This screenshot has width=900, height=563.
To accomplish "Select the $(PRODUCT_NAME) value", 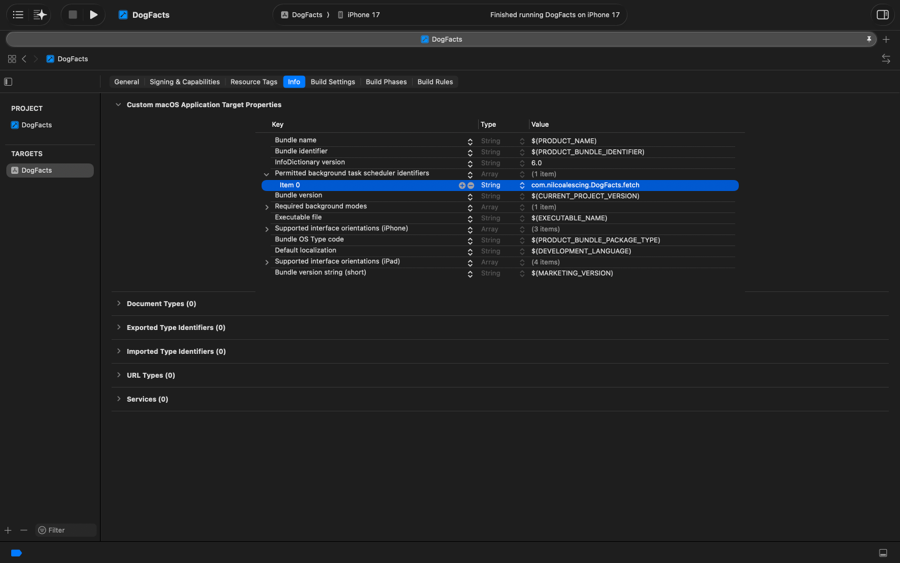I will pos(564,141).
